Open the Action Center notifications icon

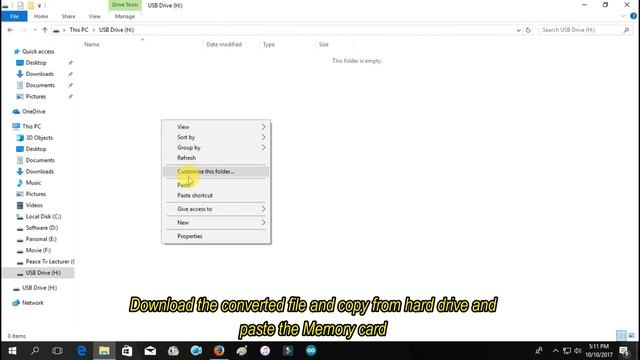[624, 351]
